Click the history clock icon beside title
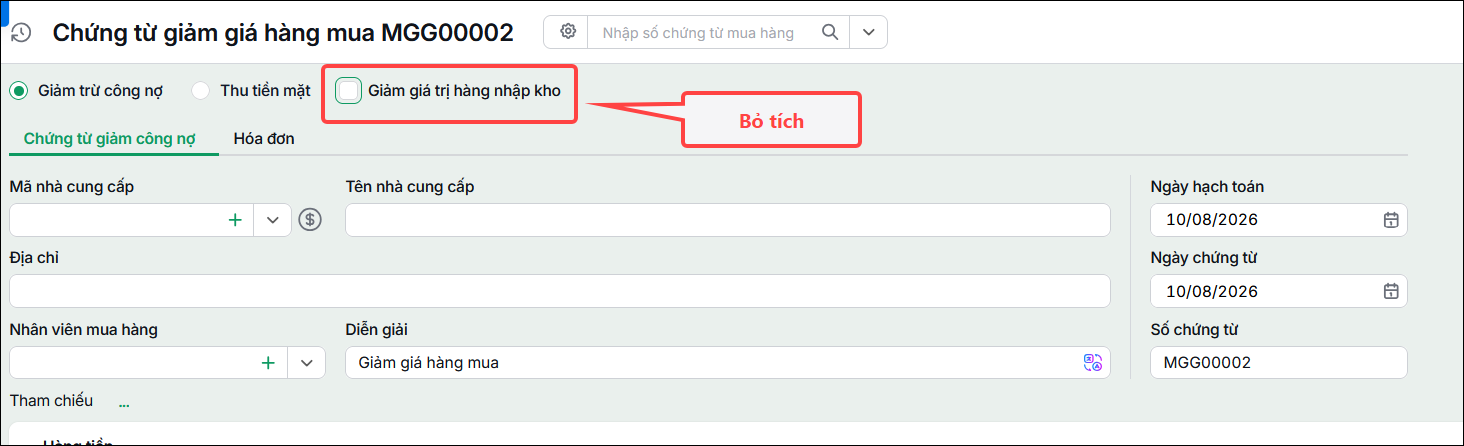1464x446 pixels. point(21,33)
